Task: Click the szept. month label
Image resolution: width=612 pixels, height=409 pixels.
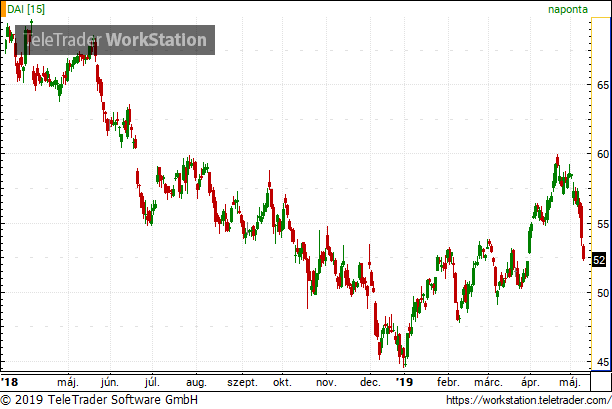Action: pyautogui.click(x=242, y=382)
